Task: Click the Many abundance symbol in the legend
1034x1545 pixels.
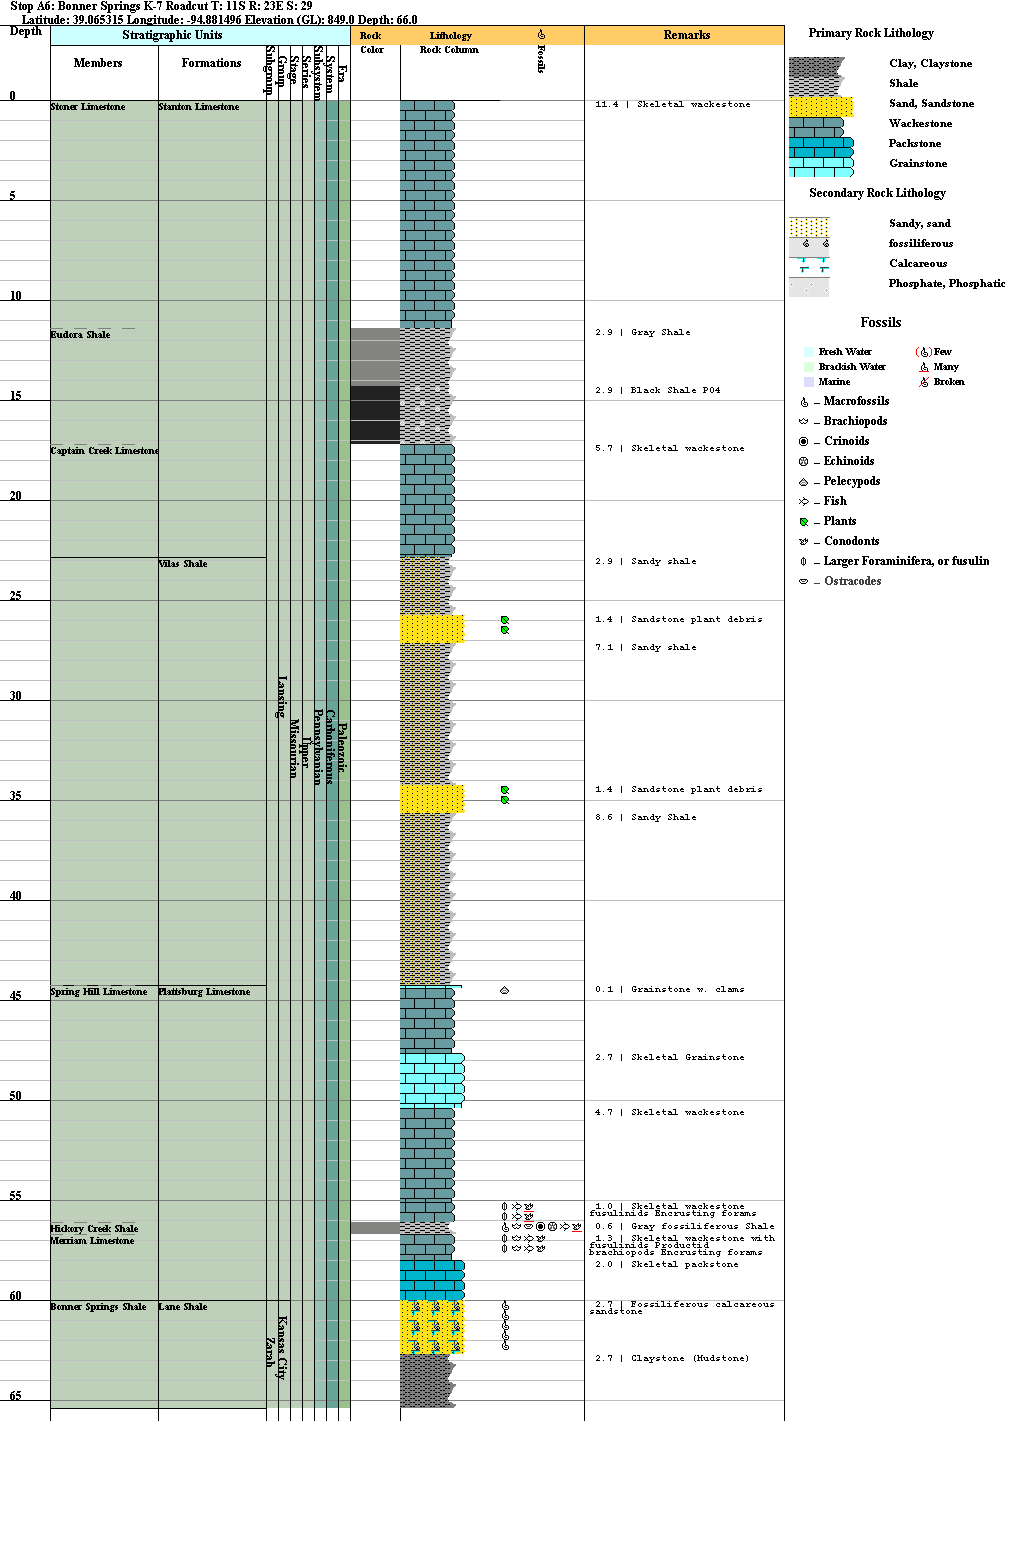Action: coord(924,367)
